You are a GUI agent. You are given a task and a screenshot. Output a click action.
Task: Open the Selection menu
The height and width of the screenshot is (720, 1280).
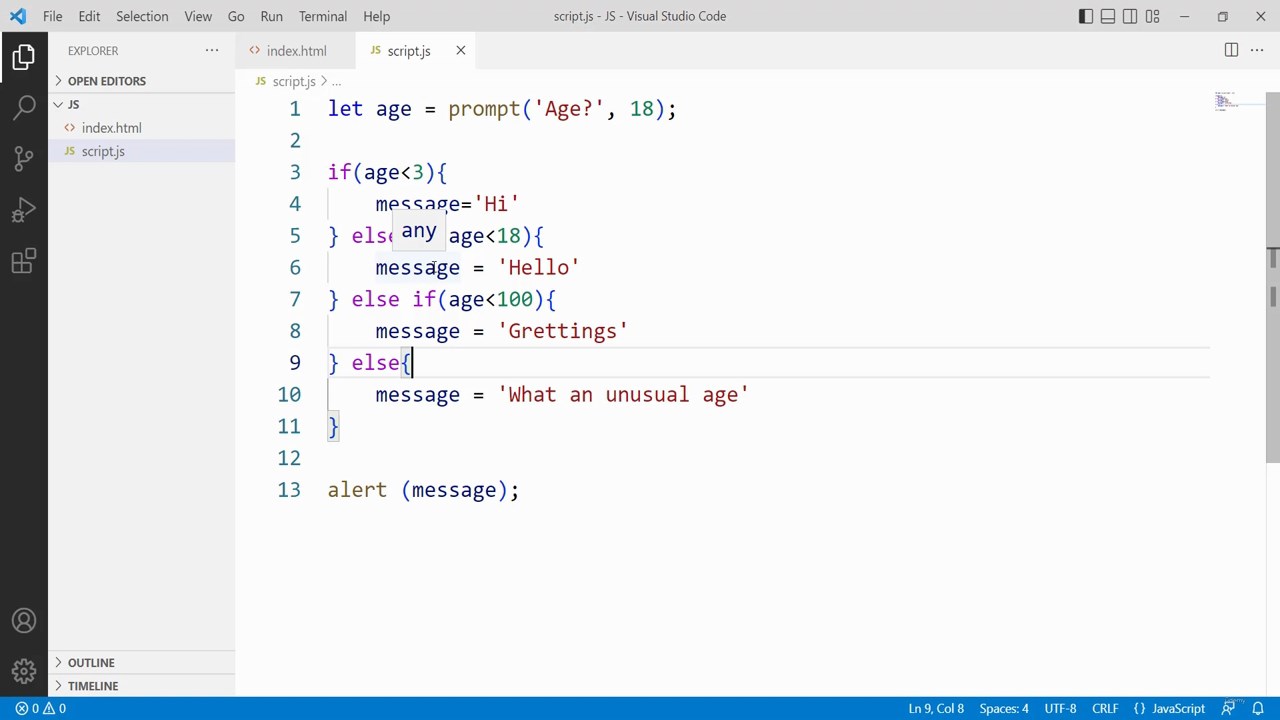coord(142,16)
